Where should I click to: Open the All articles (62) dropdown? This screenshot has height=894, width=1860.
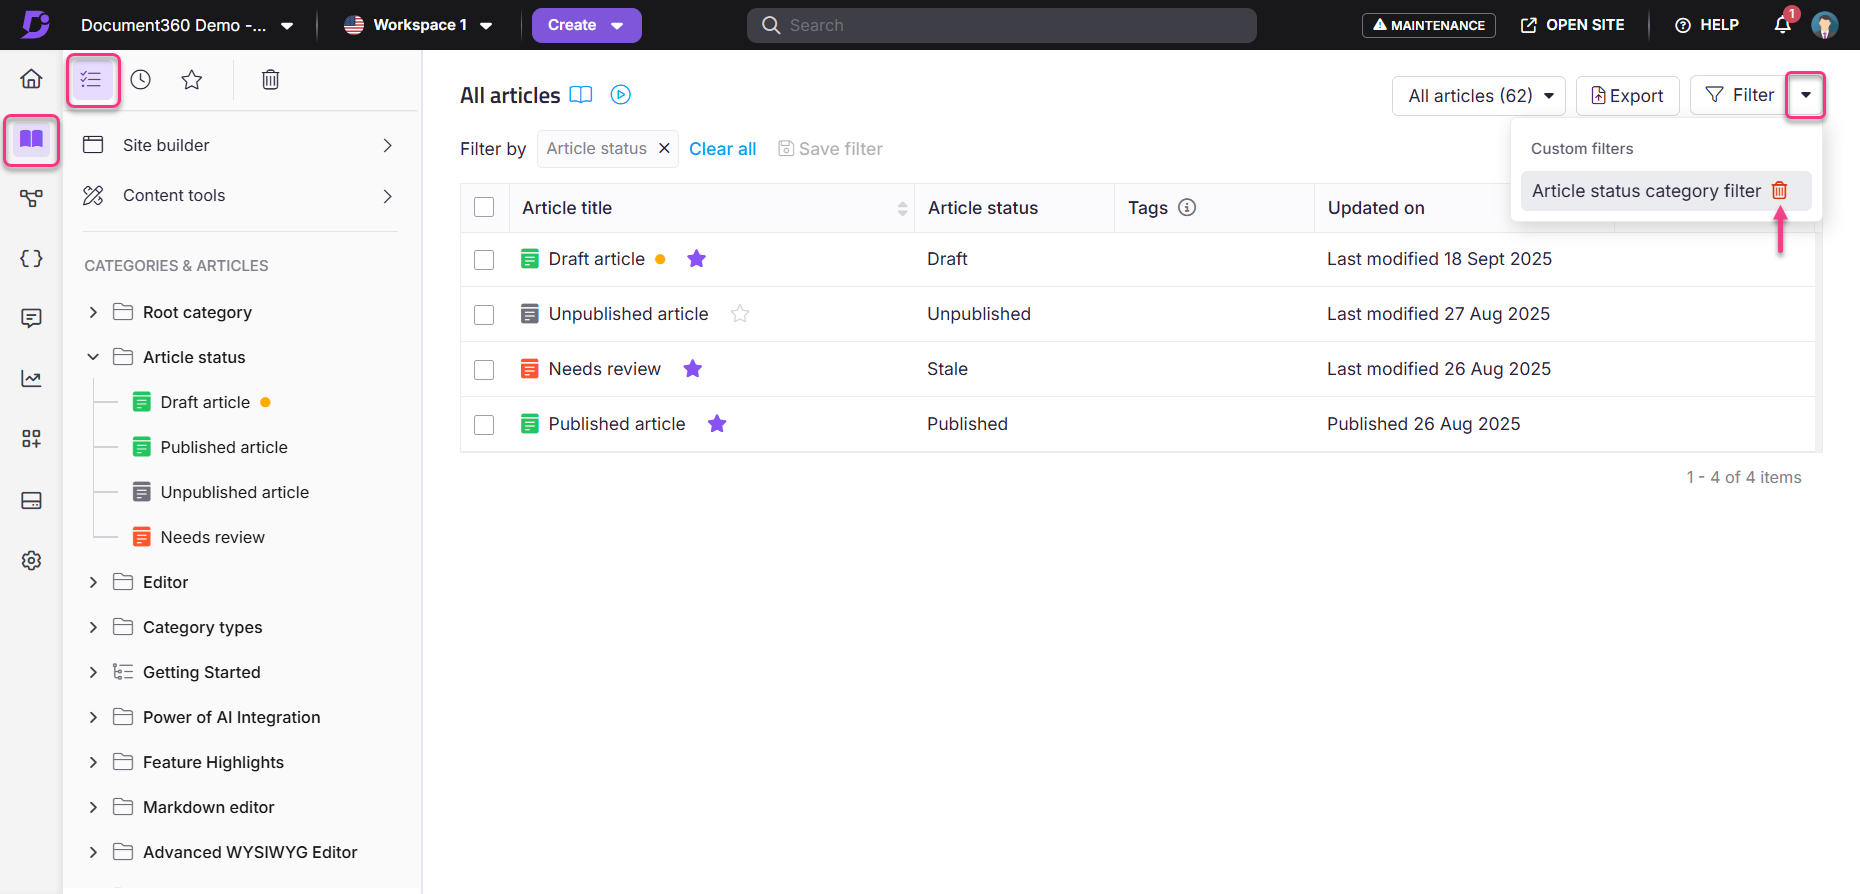1479,96
